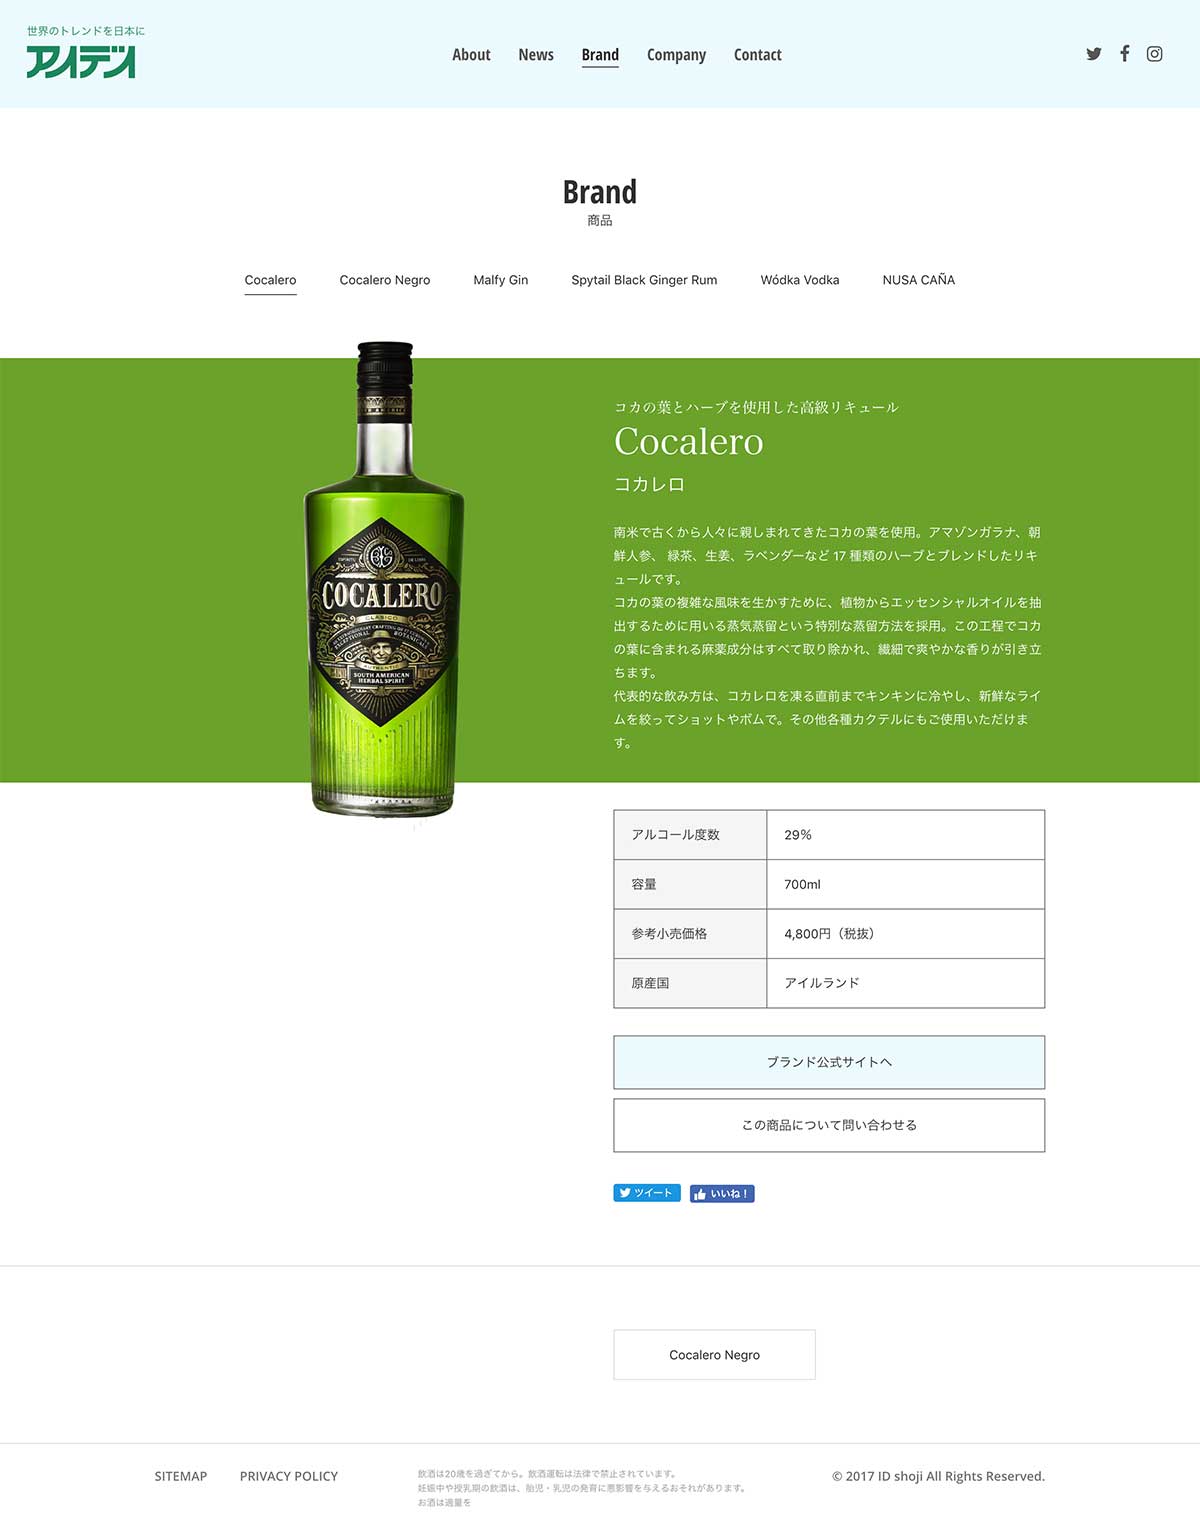Like the page with いいね！ button
Image resolution: width=1200 pixels, height=1532 pixels.
coord(722,1193)
